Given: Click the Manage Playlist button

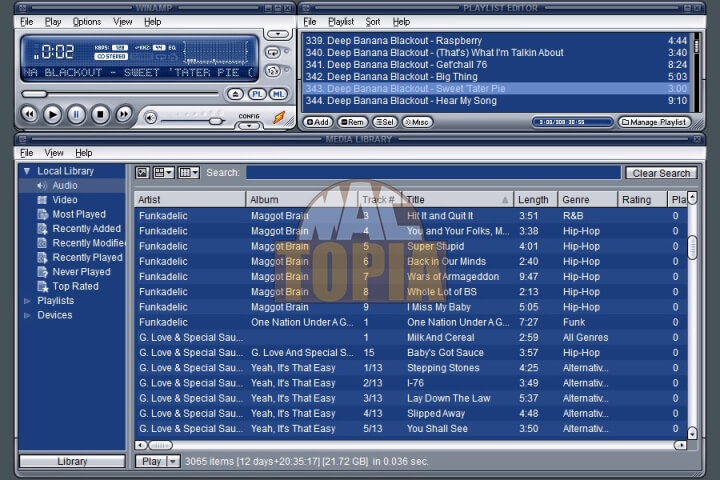Looking at the screenshot, I should (654, 122).
